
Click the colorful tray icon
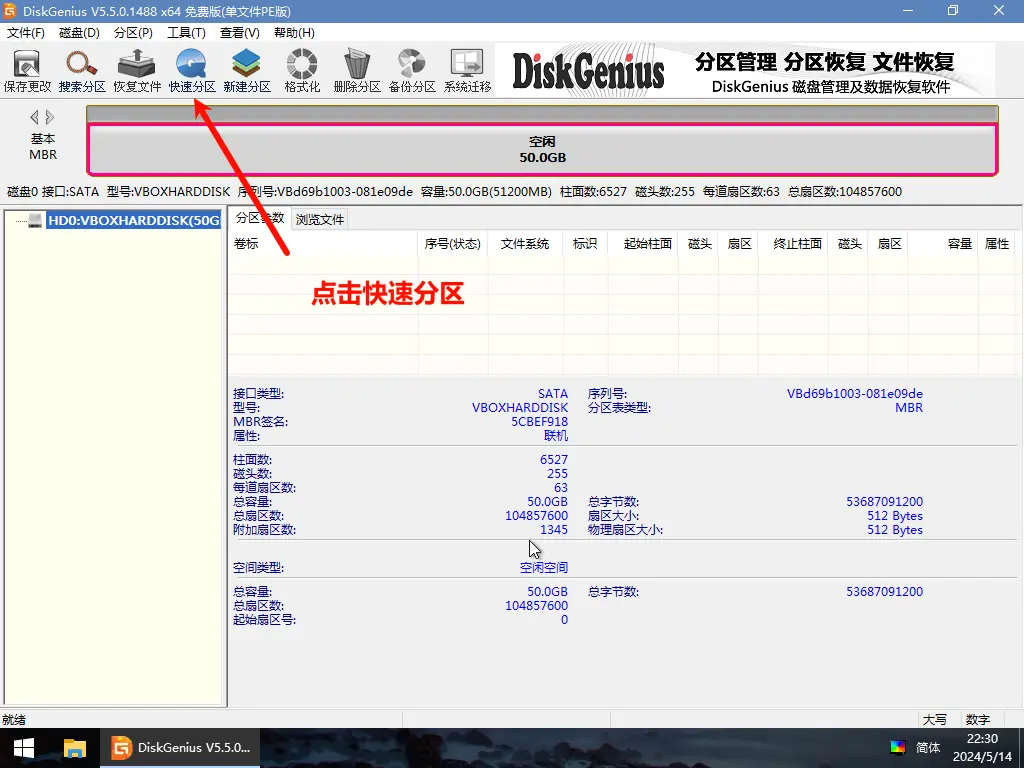click(898, 748)
